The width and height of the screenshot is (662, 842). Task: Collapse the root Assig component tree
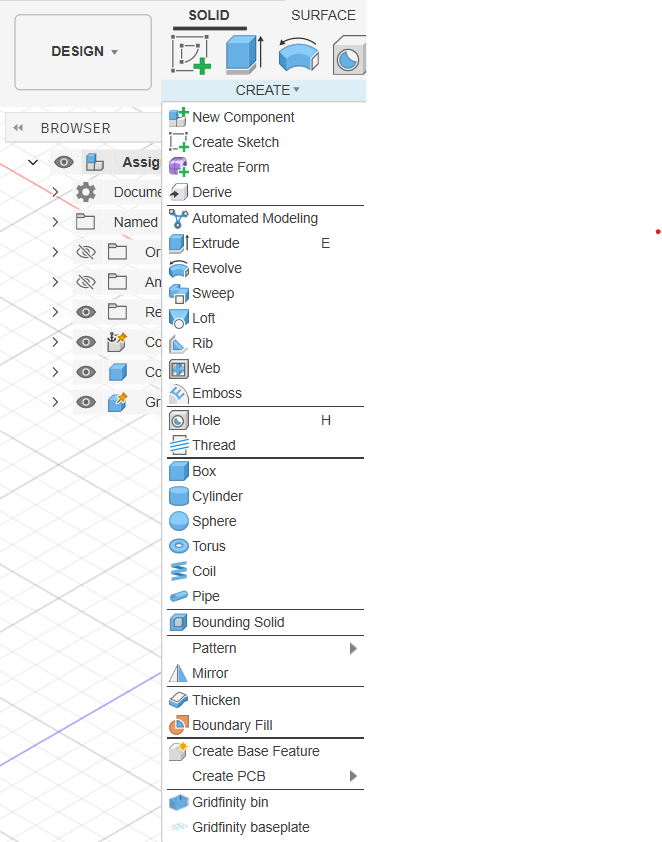coord(33,162)
